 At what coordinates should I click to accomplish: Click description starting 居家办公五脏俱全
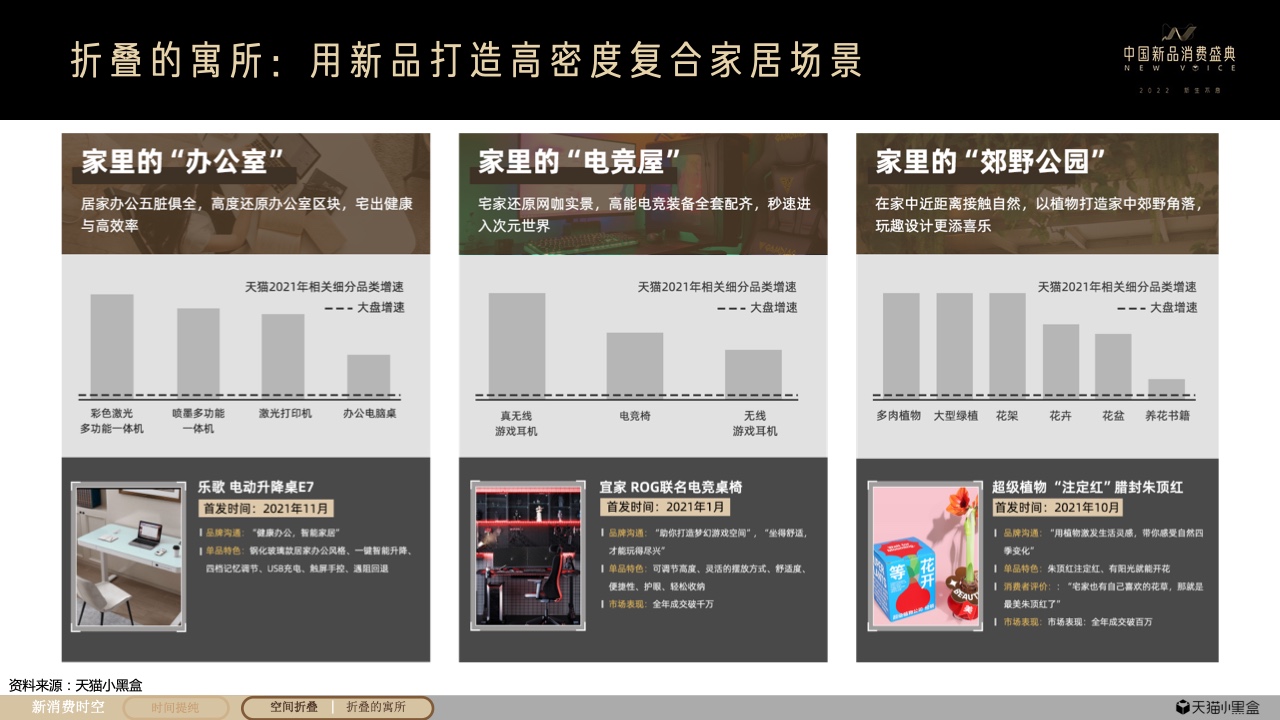pyautogui.click(x=246, y=214)
